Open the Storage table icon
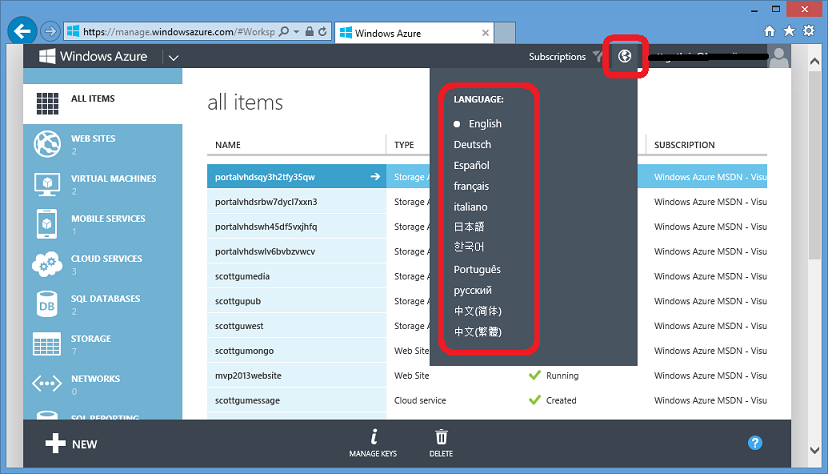Screen dimensions: 828x474 (47, 344)
